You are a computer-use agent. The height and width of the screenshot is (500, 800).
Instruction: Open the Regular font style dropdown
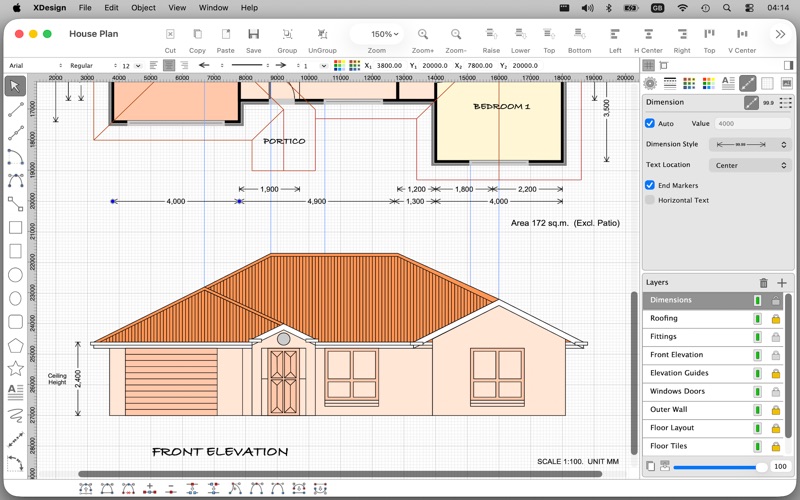[x=93, y=66]
